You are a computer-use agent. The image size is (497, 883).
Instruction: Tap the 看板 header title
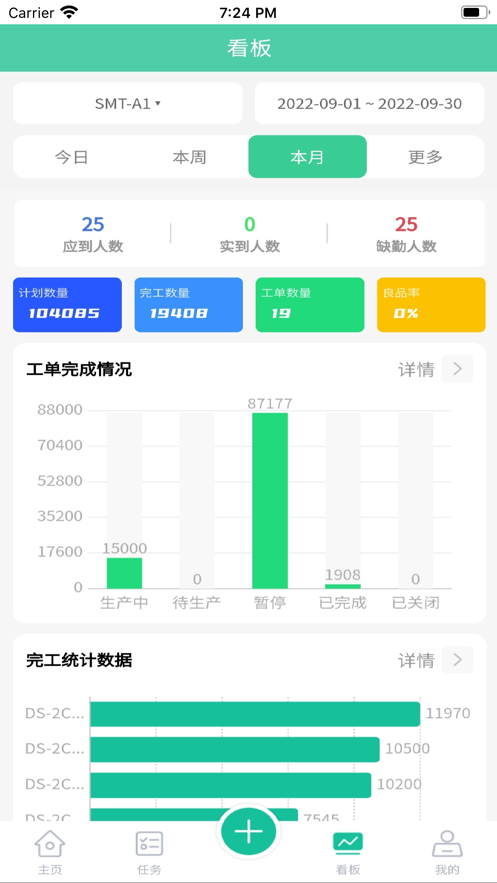tap(249, 48)
